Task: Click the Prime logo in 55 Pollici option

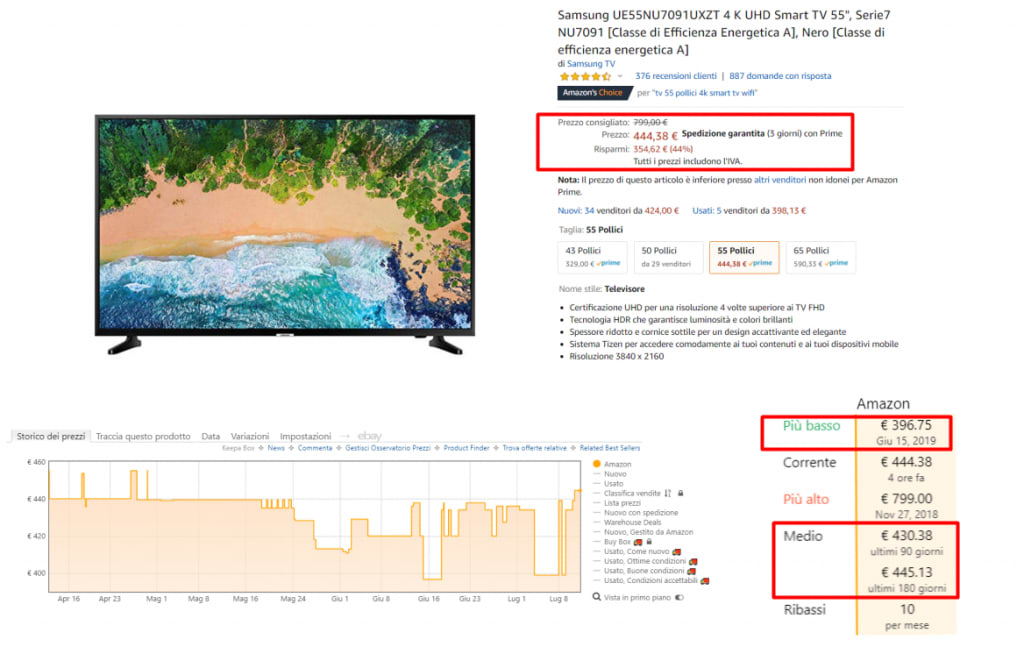Action: point(760,263)
